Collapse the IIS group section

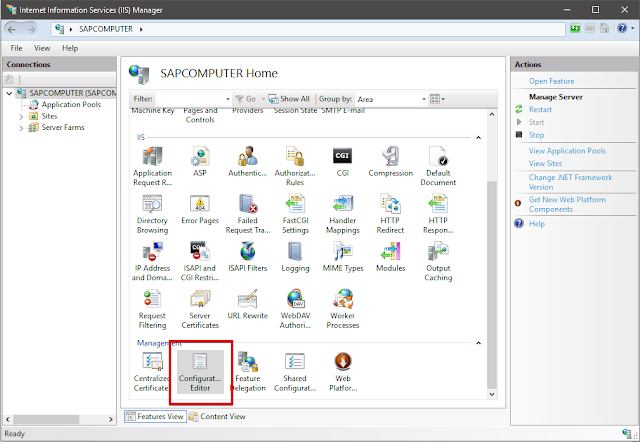click(x=478, y=138)
